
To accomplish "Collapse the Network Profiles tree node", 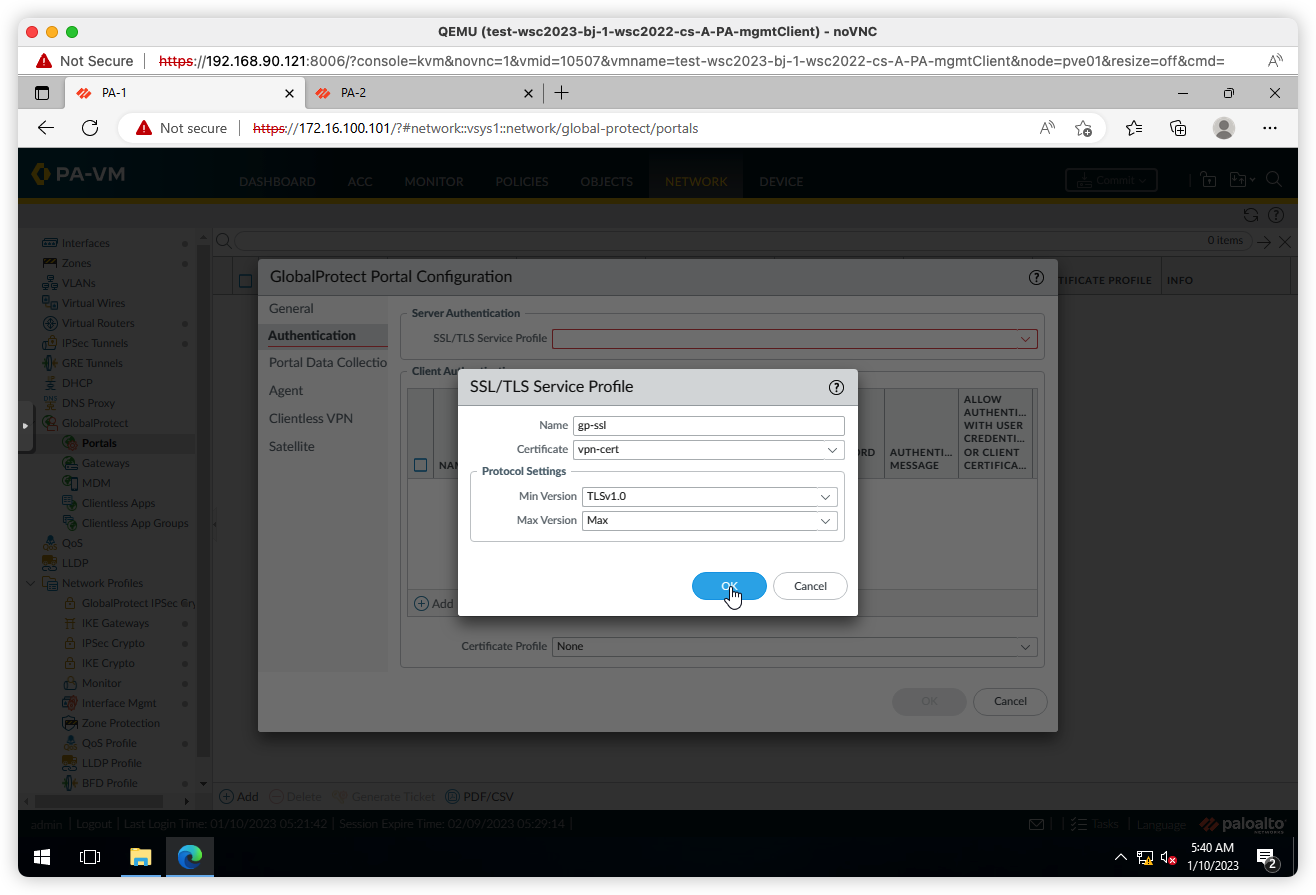I will click(31, 583).
